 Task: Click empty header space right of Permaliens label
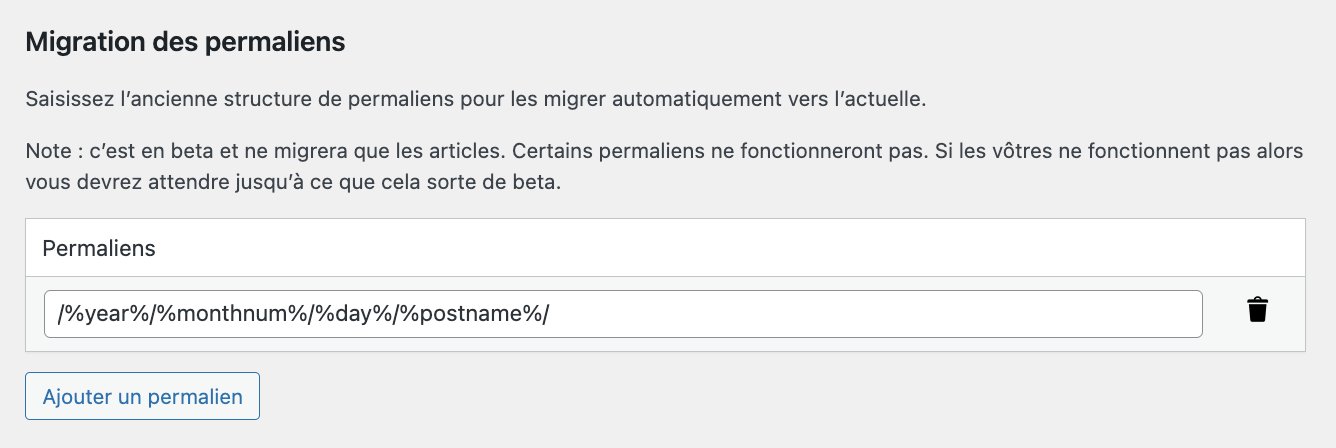pos(700,248)
